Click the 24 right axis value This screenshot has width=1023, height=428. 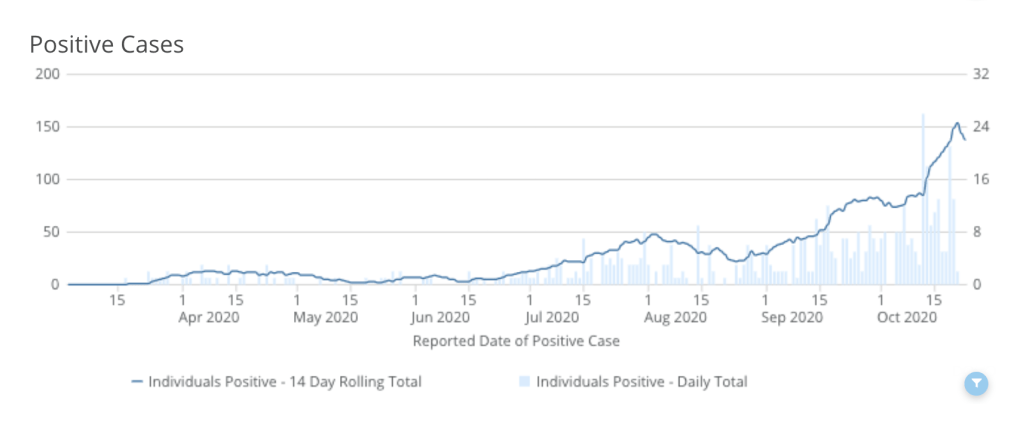(980, 127)
